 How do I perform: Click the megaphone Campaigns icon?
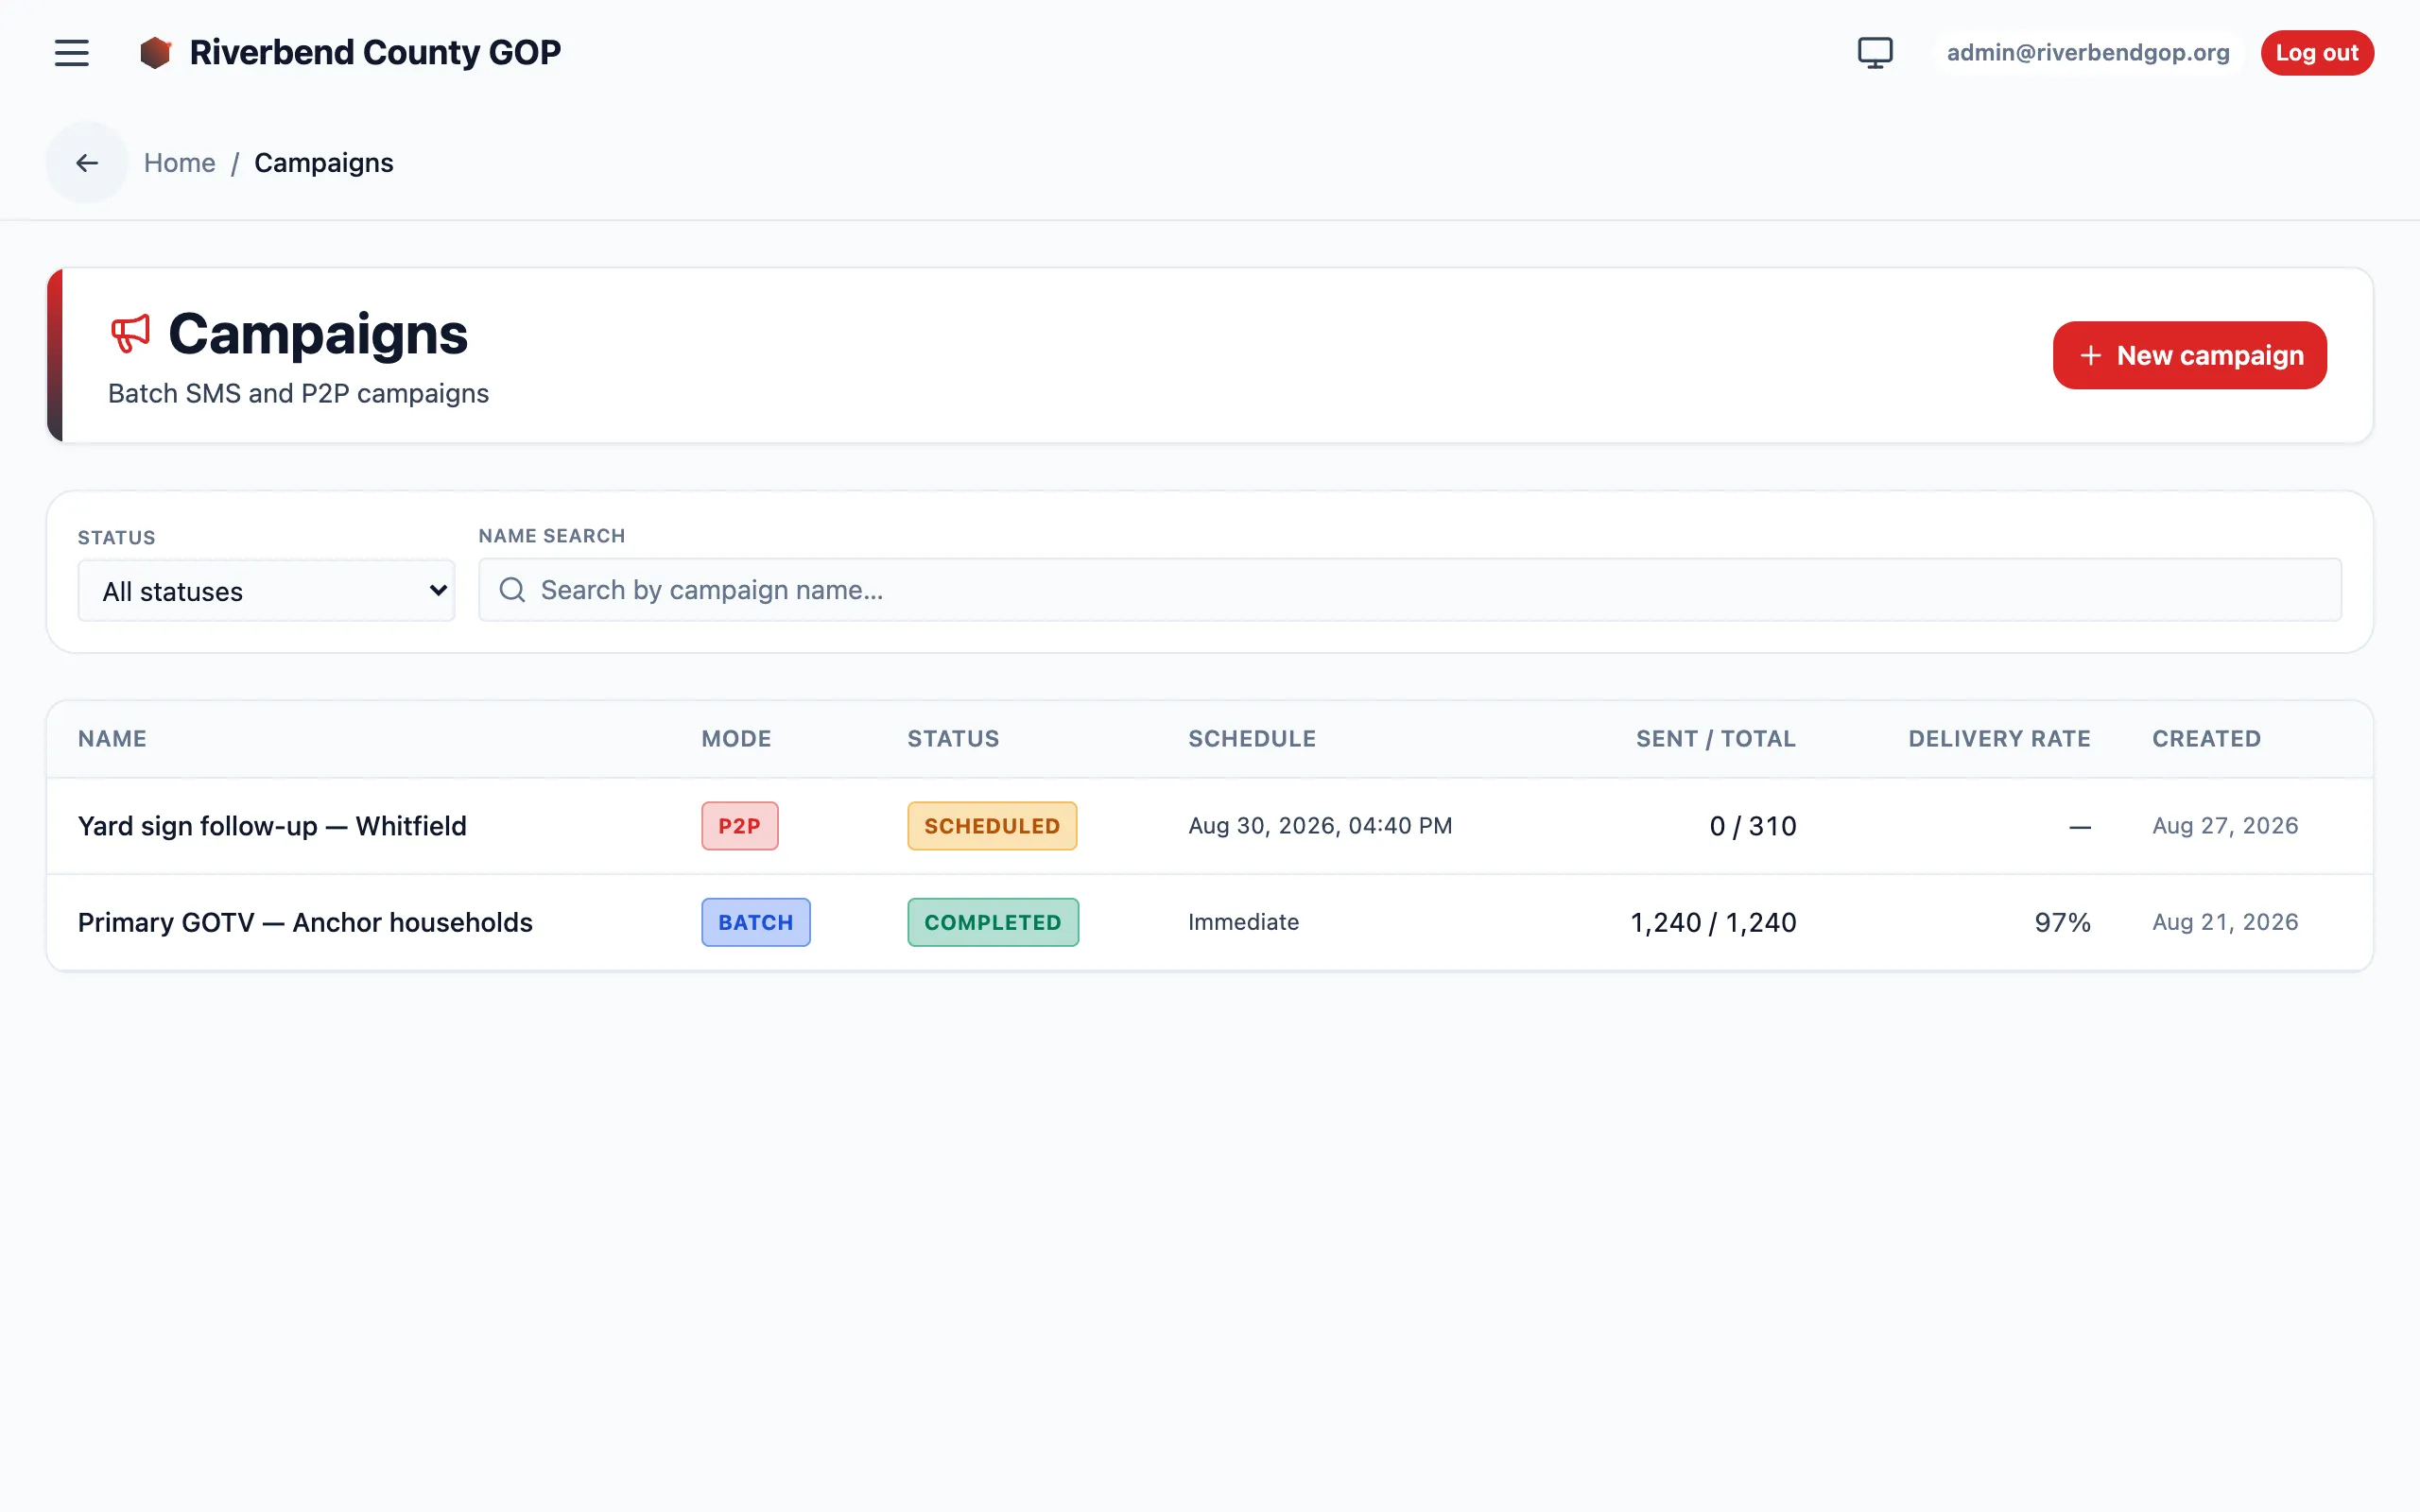tap(130, 334)
